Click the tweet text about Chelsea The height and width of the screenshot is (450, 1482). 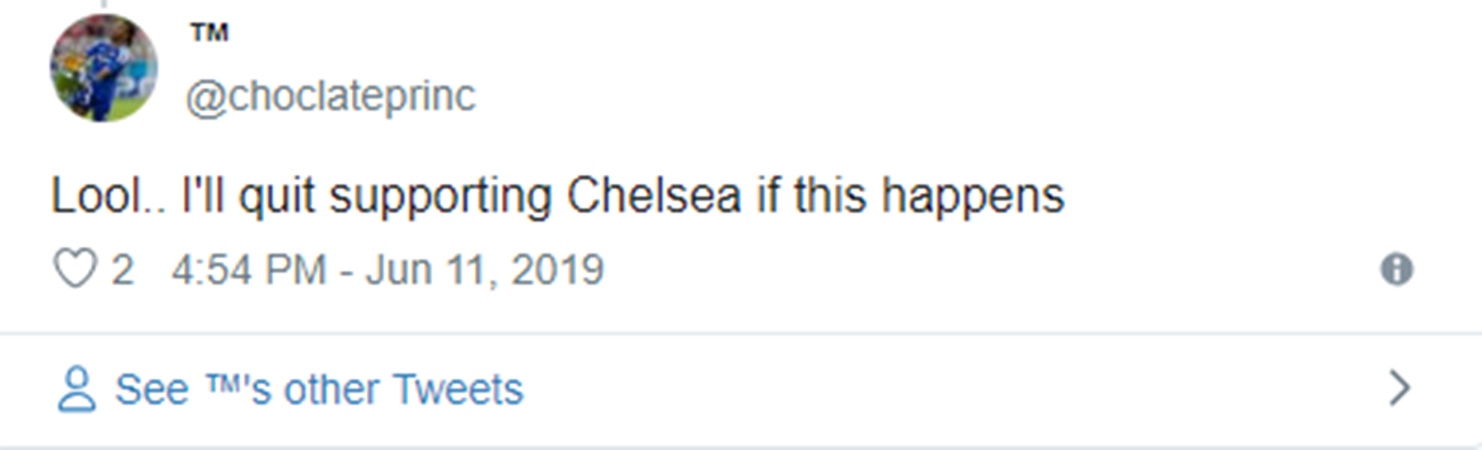pyautogui.click(x=557, y=197)
